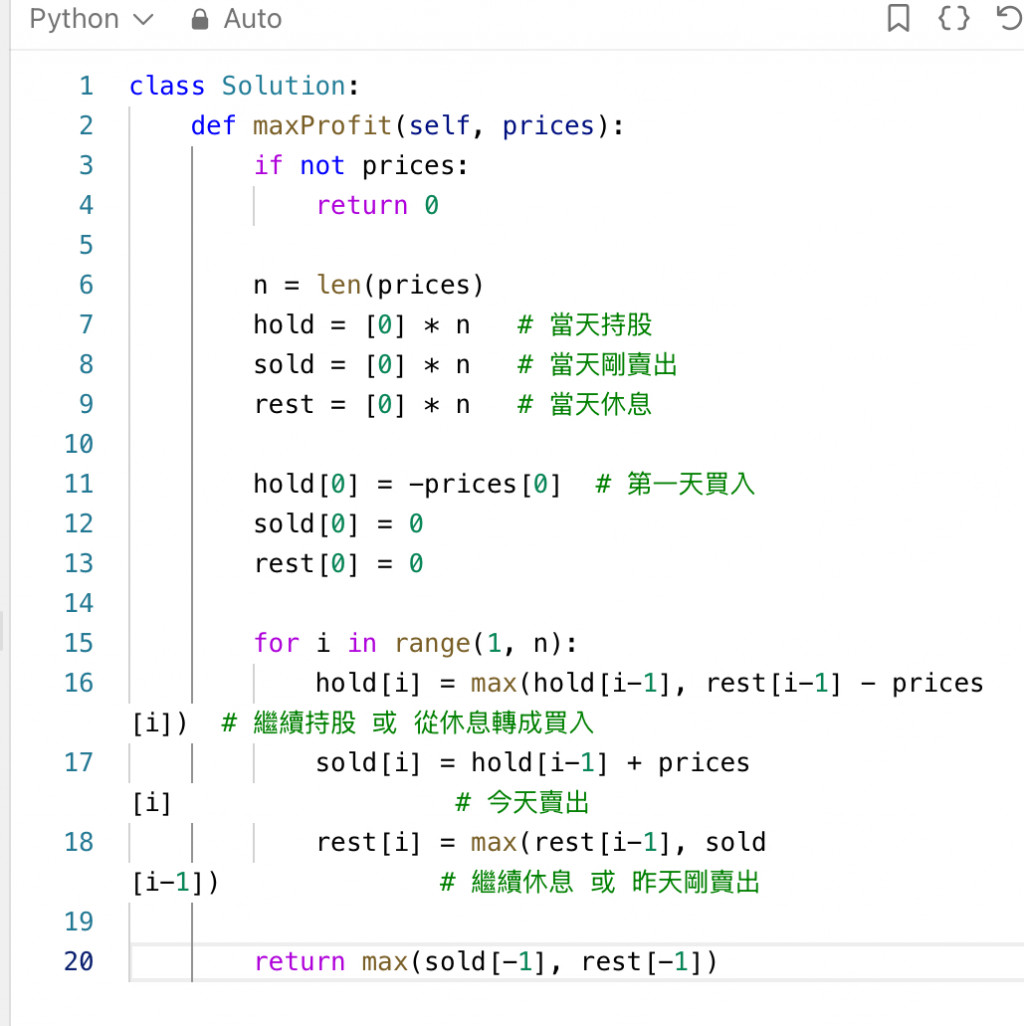Click line number 1 in the gutter
Screen dimensions: 1024x1026
pos(86,86)
